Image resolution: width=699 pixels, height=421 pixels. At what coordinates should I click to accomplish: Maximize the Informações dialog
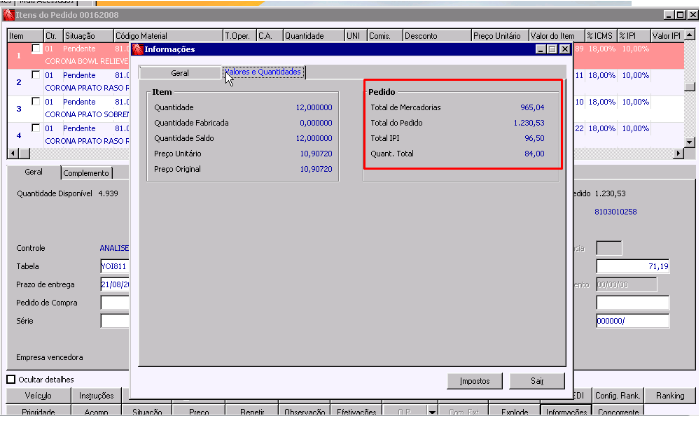click(552, 49)
